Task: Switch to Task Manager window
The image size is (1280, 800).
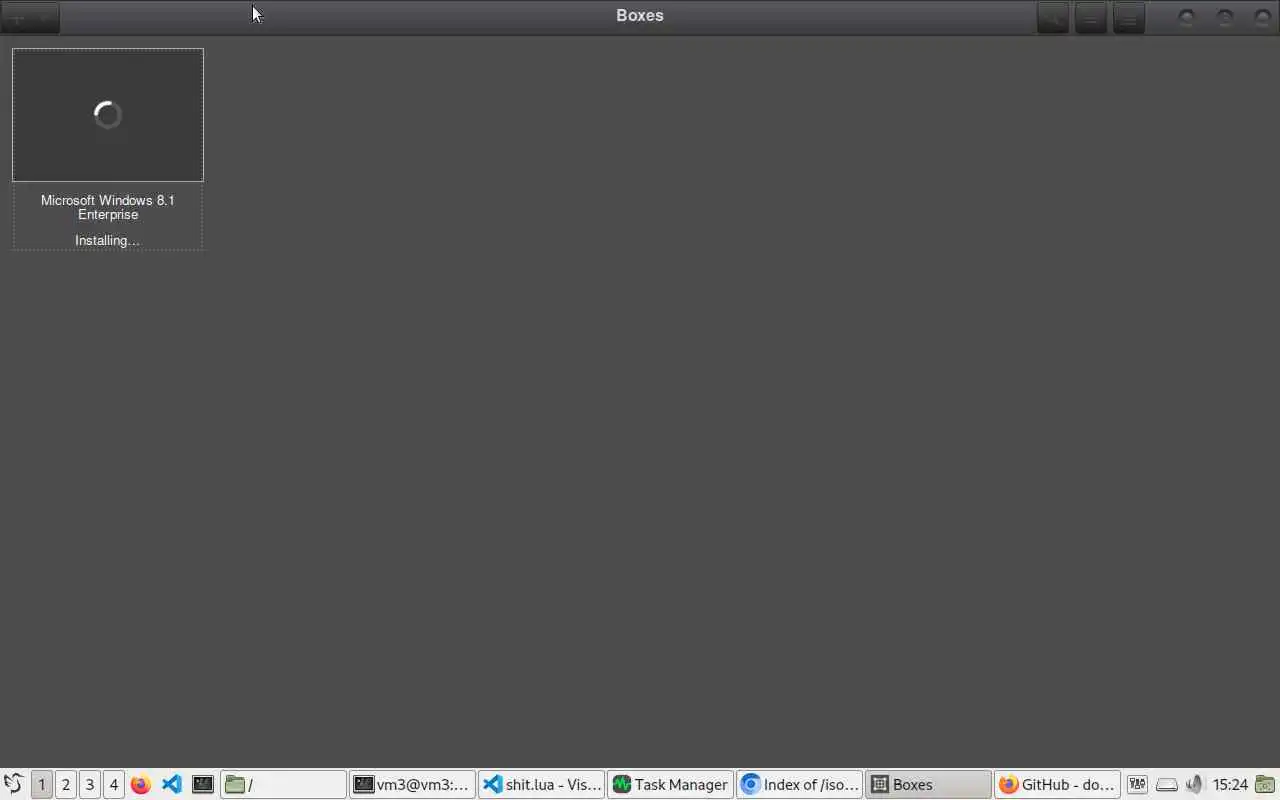Action: pos(670,784)
